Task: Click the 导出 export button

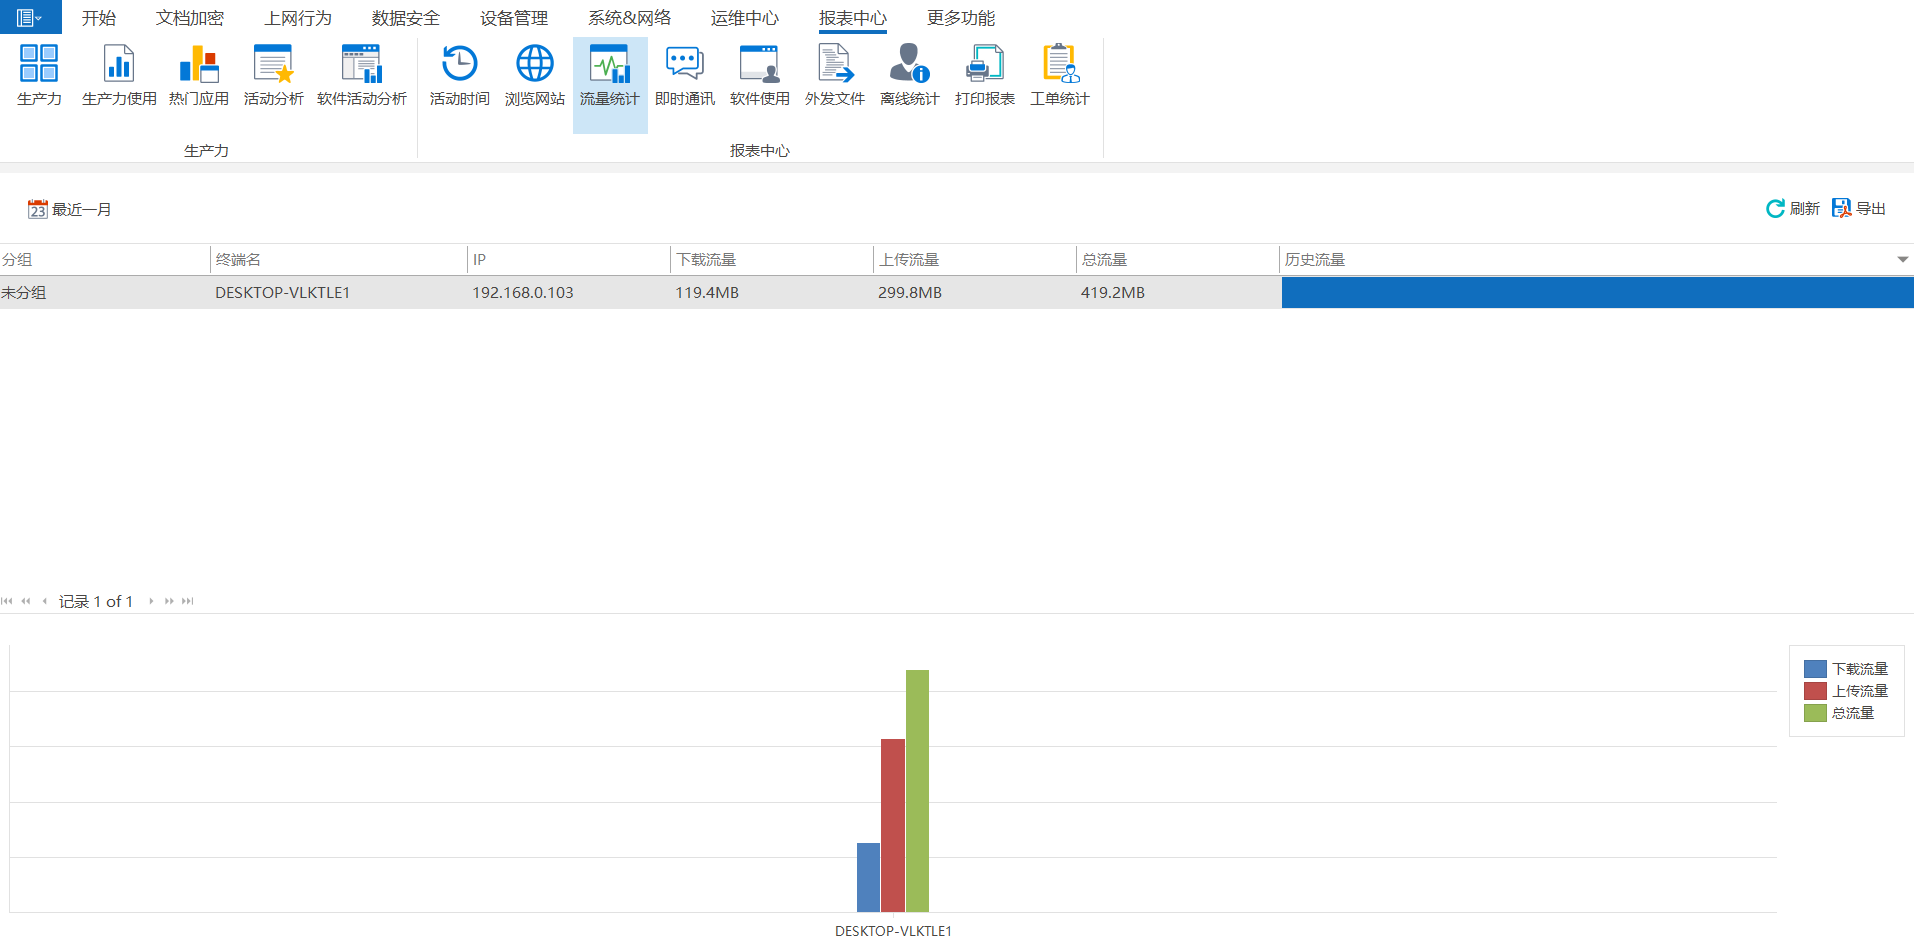Action: click(x=1858, y=208)
